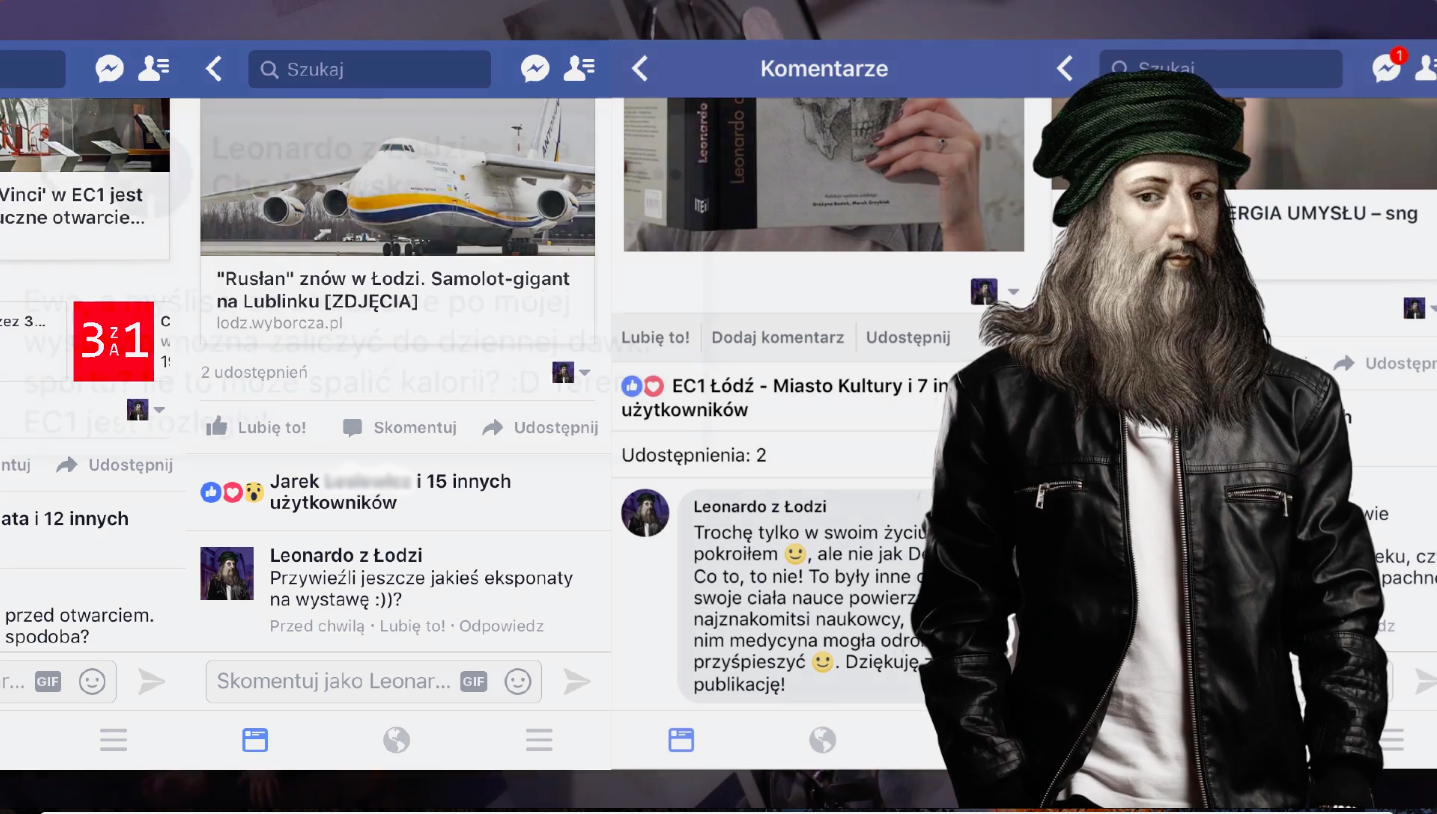Open 'EC1 Łódź - Miasto Kultury' reactions list
The width and height of the screenshot is (1437, 814).
click(x=780, y=397)
